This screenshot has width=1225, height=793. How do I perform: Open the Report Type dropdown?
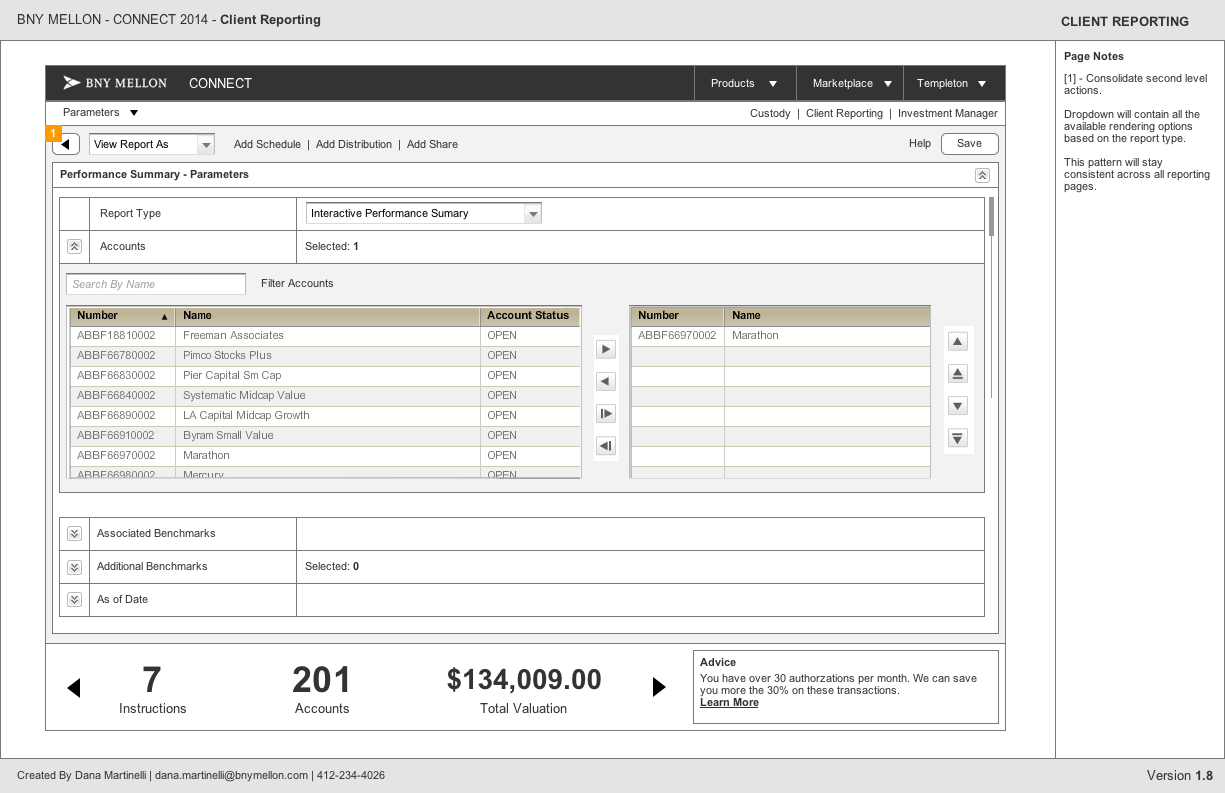[x=424, y=213]
